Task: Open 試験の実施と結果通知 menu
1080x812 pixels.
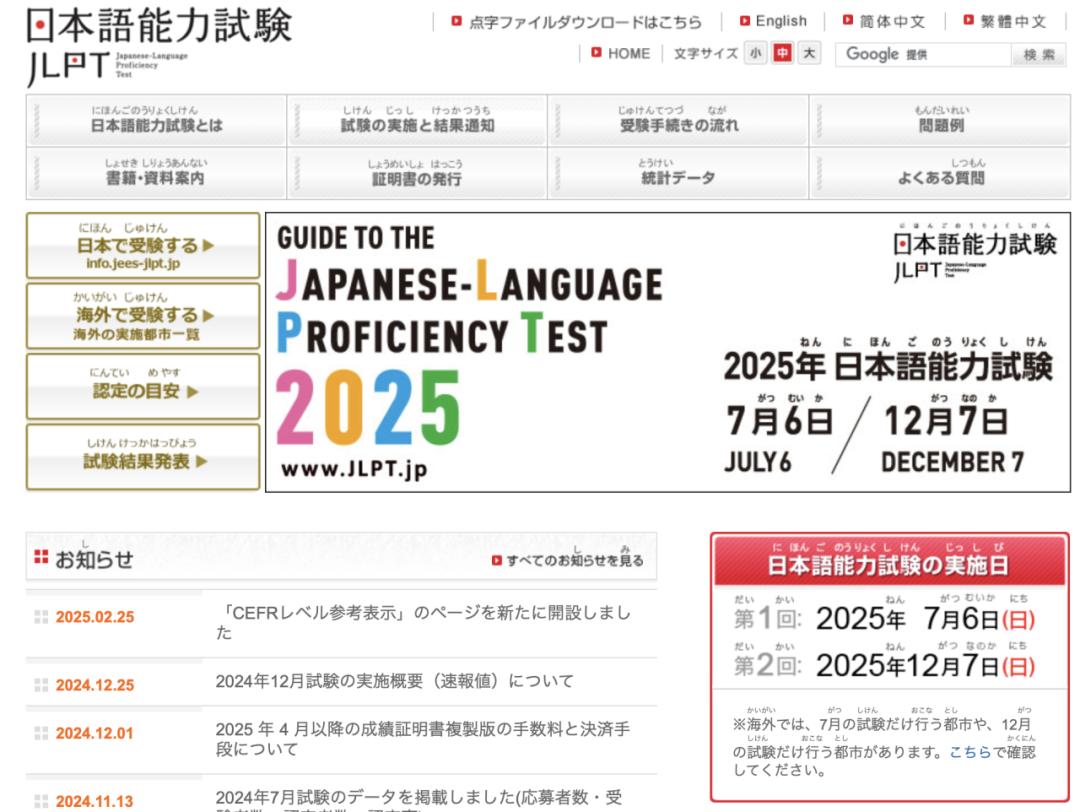Action: tap(417, 120)
